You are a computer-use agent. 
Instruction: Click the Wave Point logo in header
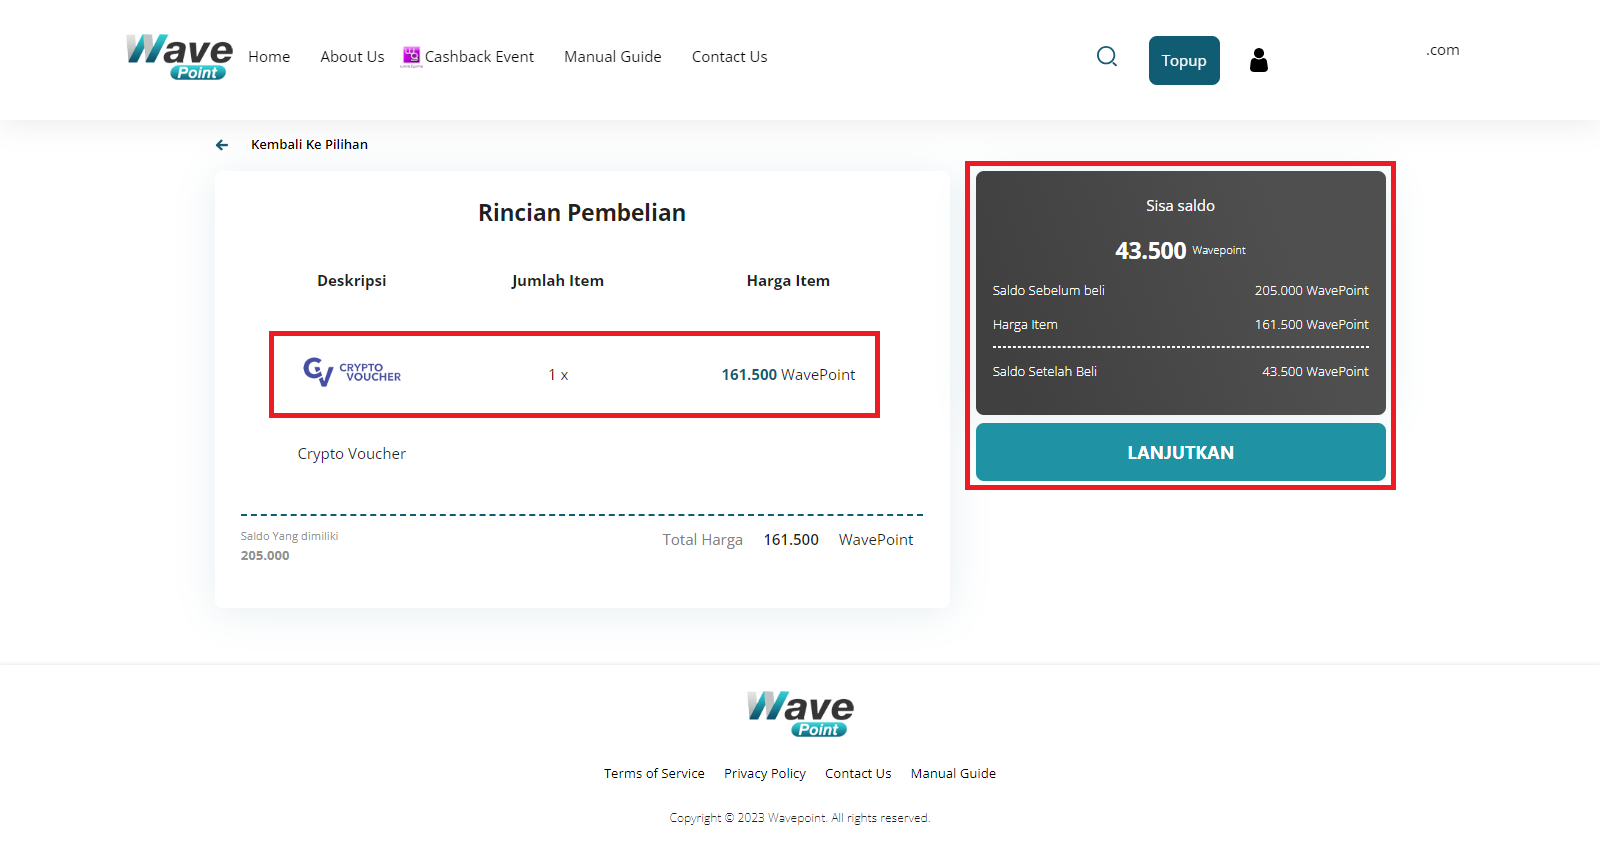click(x=179, y=56)
